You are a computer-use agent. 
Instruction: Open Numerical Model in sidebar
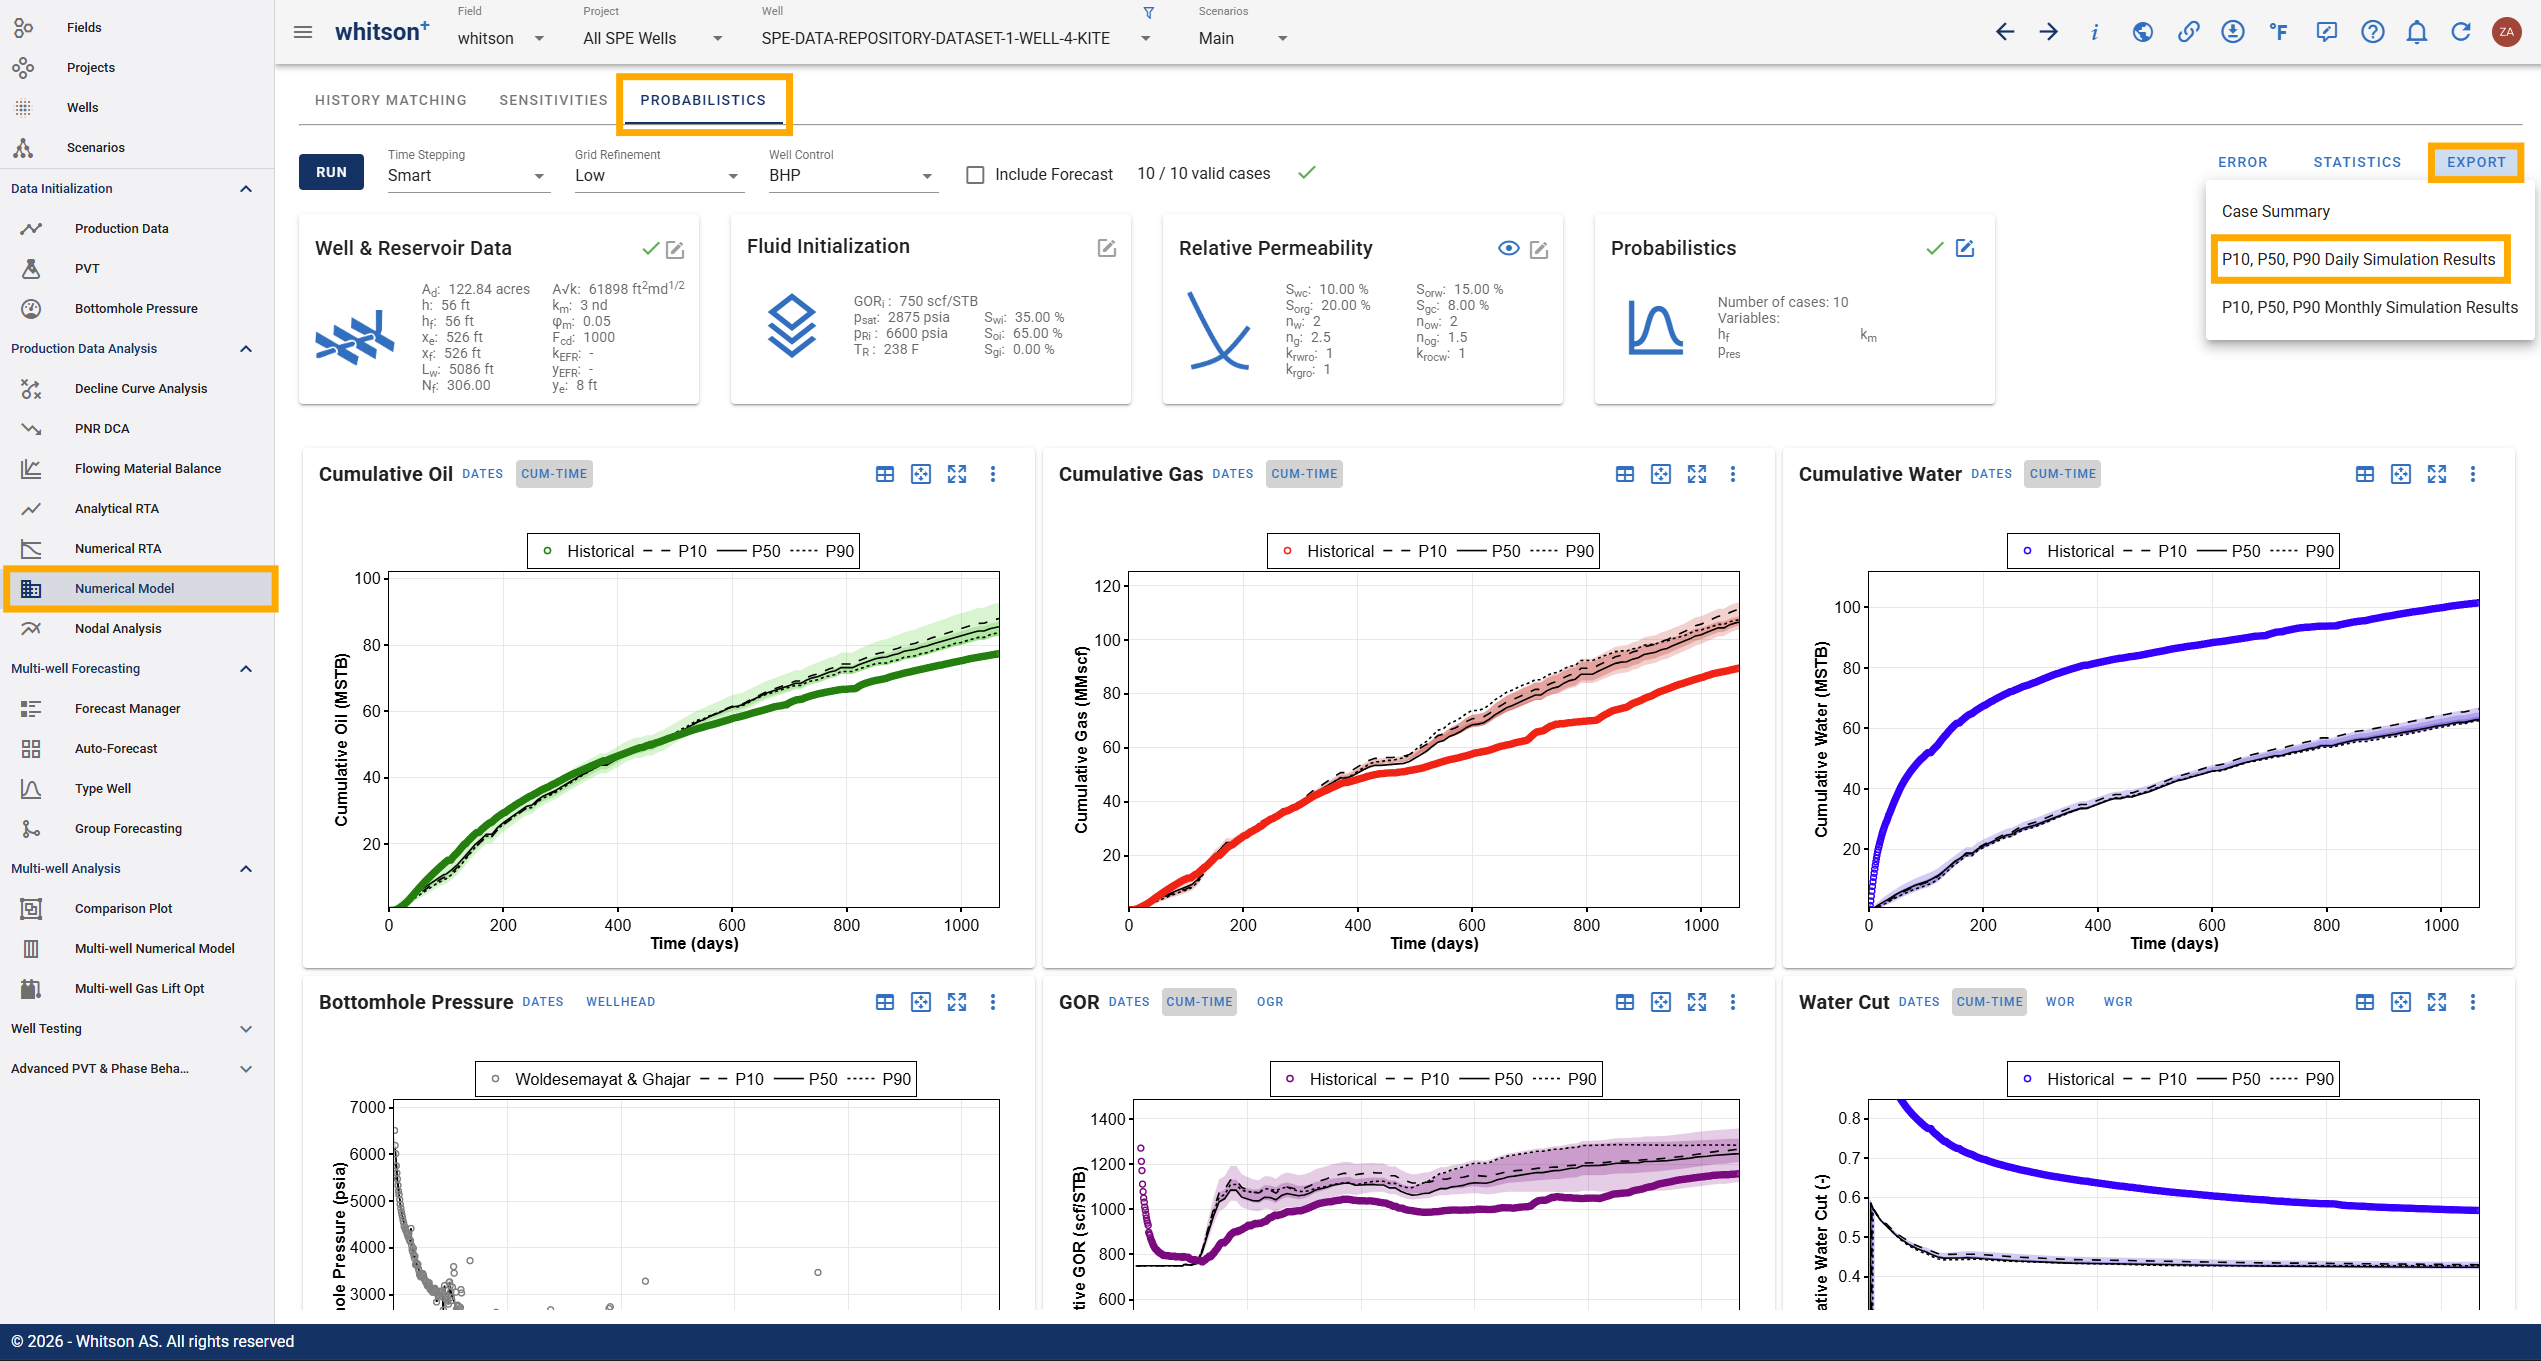[139, 589]
